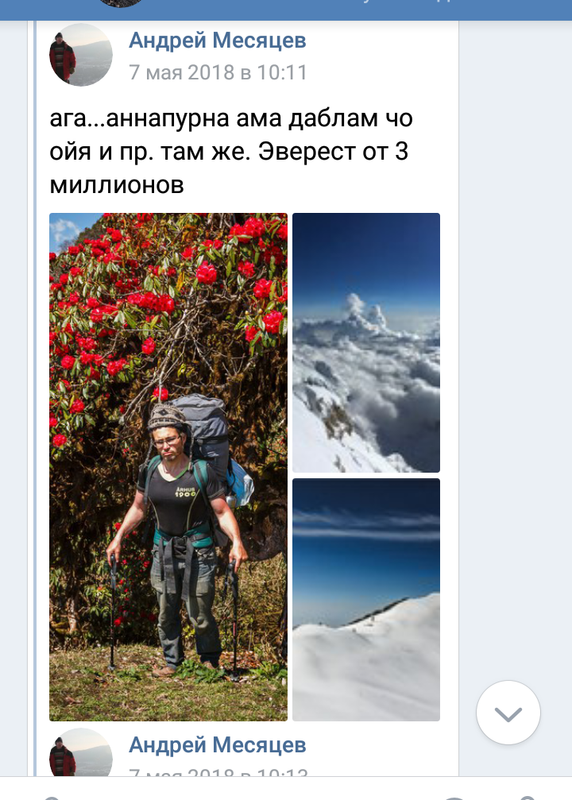
Task: Open first Андрей Месяцев comment avatar
Action: click(x=81, y=55)
